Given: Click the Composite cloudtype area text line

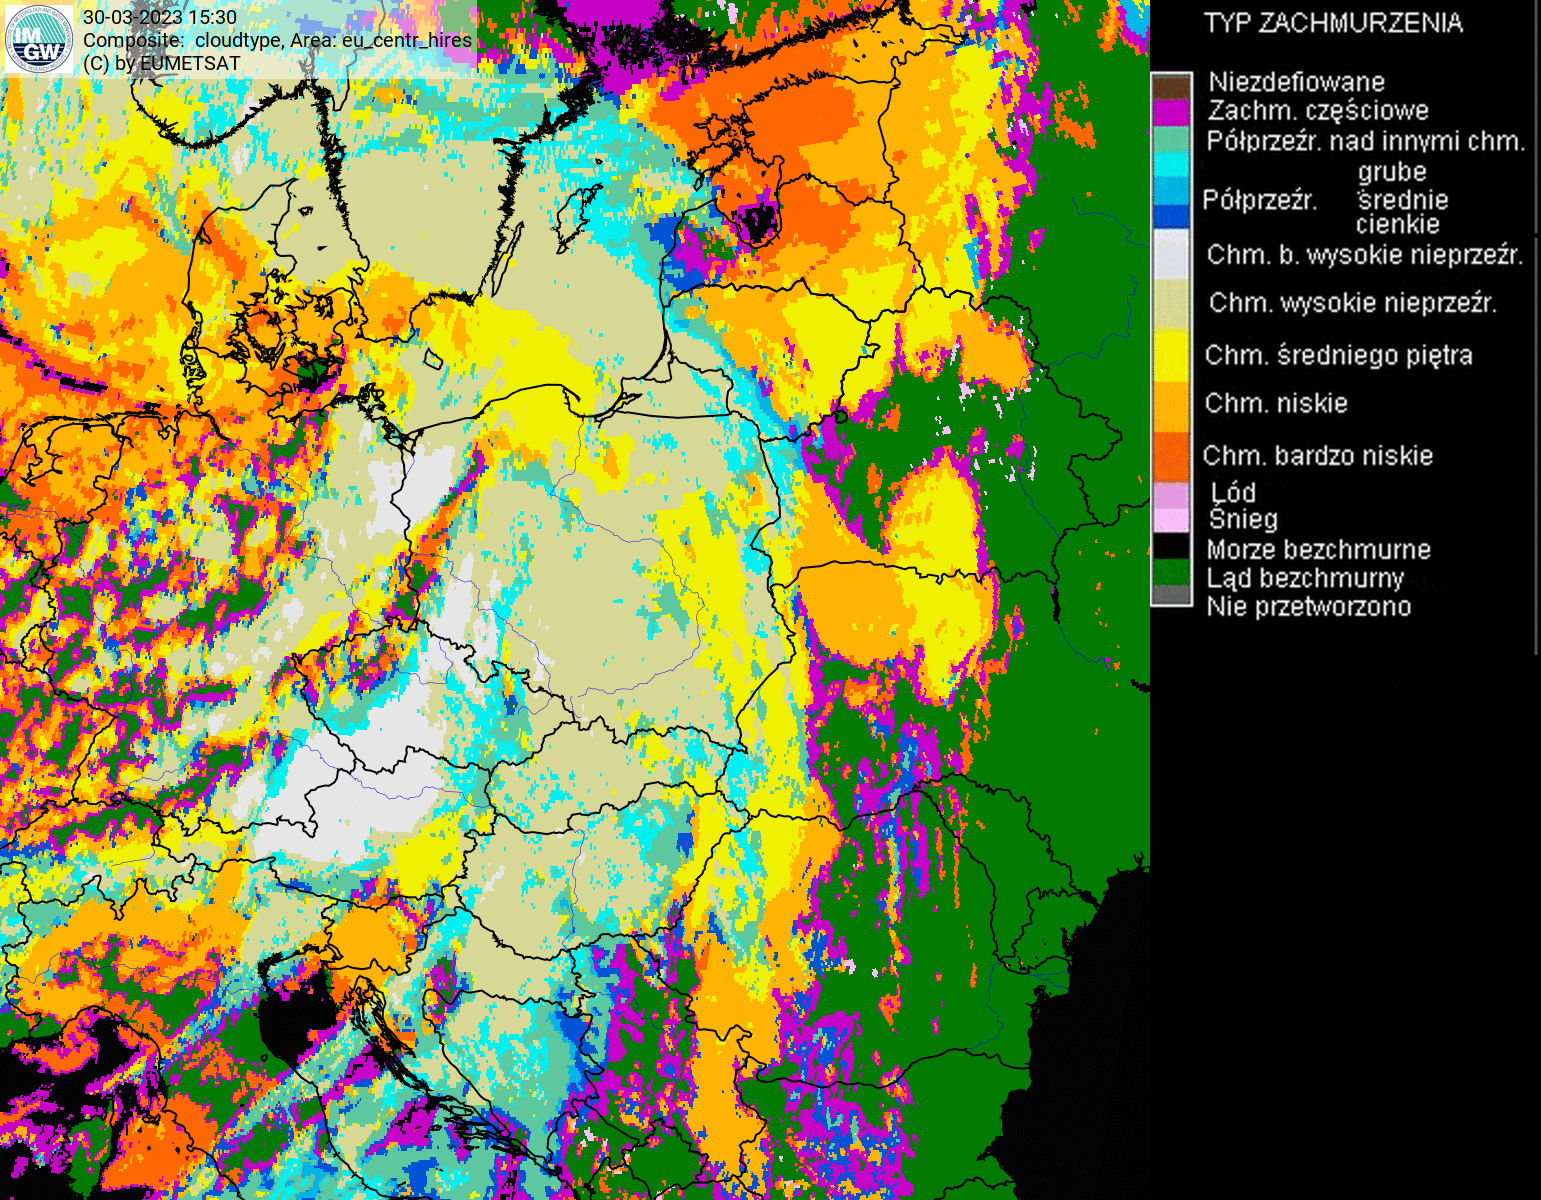Looking at the screenshot, I should (x=277, y=41).
